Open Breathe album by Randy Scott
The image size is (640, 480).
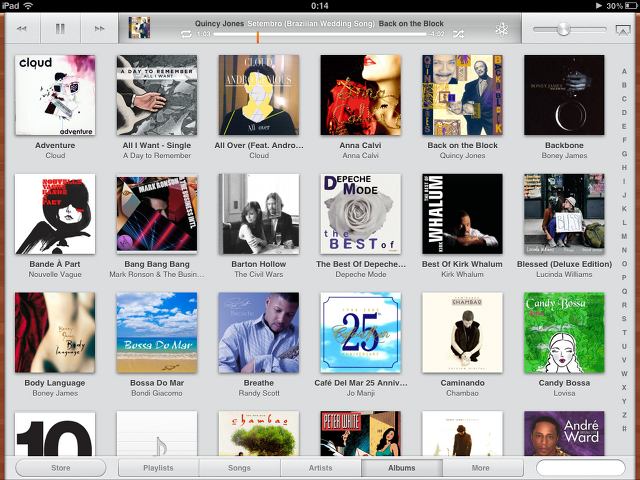[x=259, y=332]
